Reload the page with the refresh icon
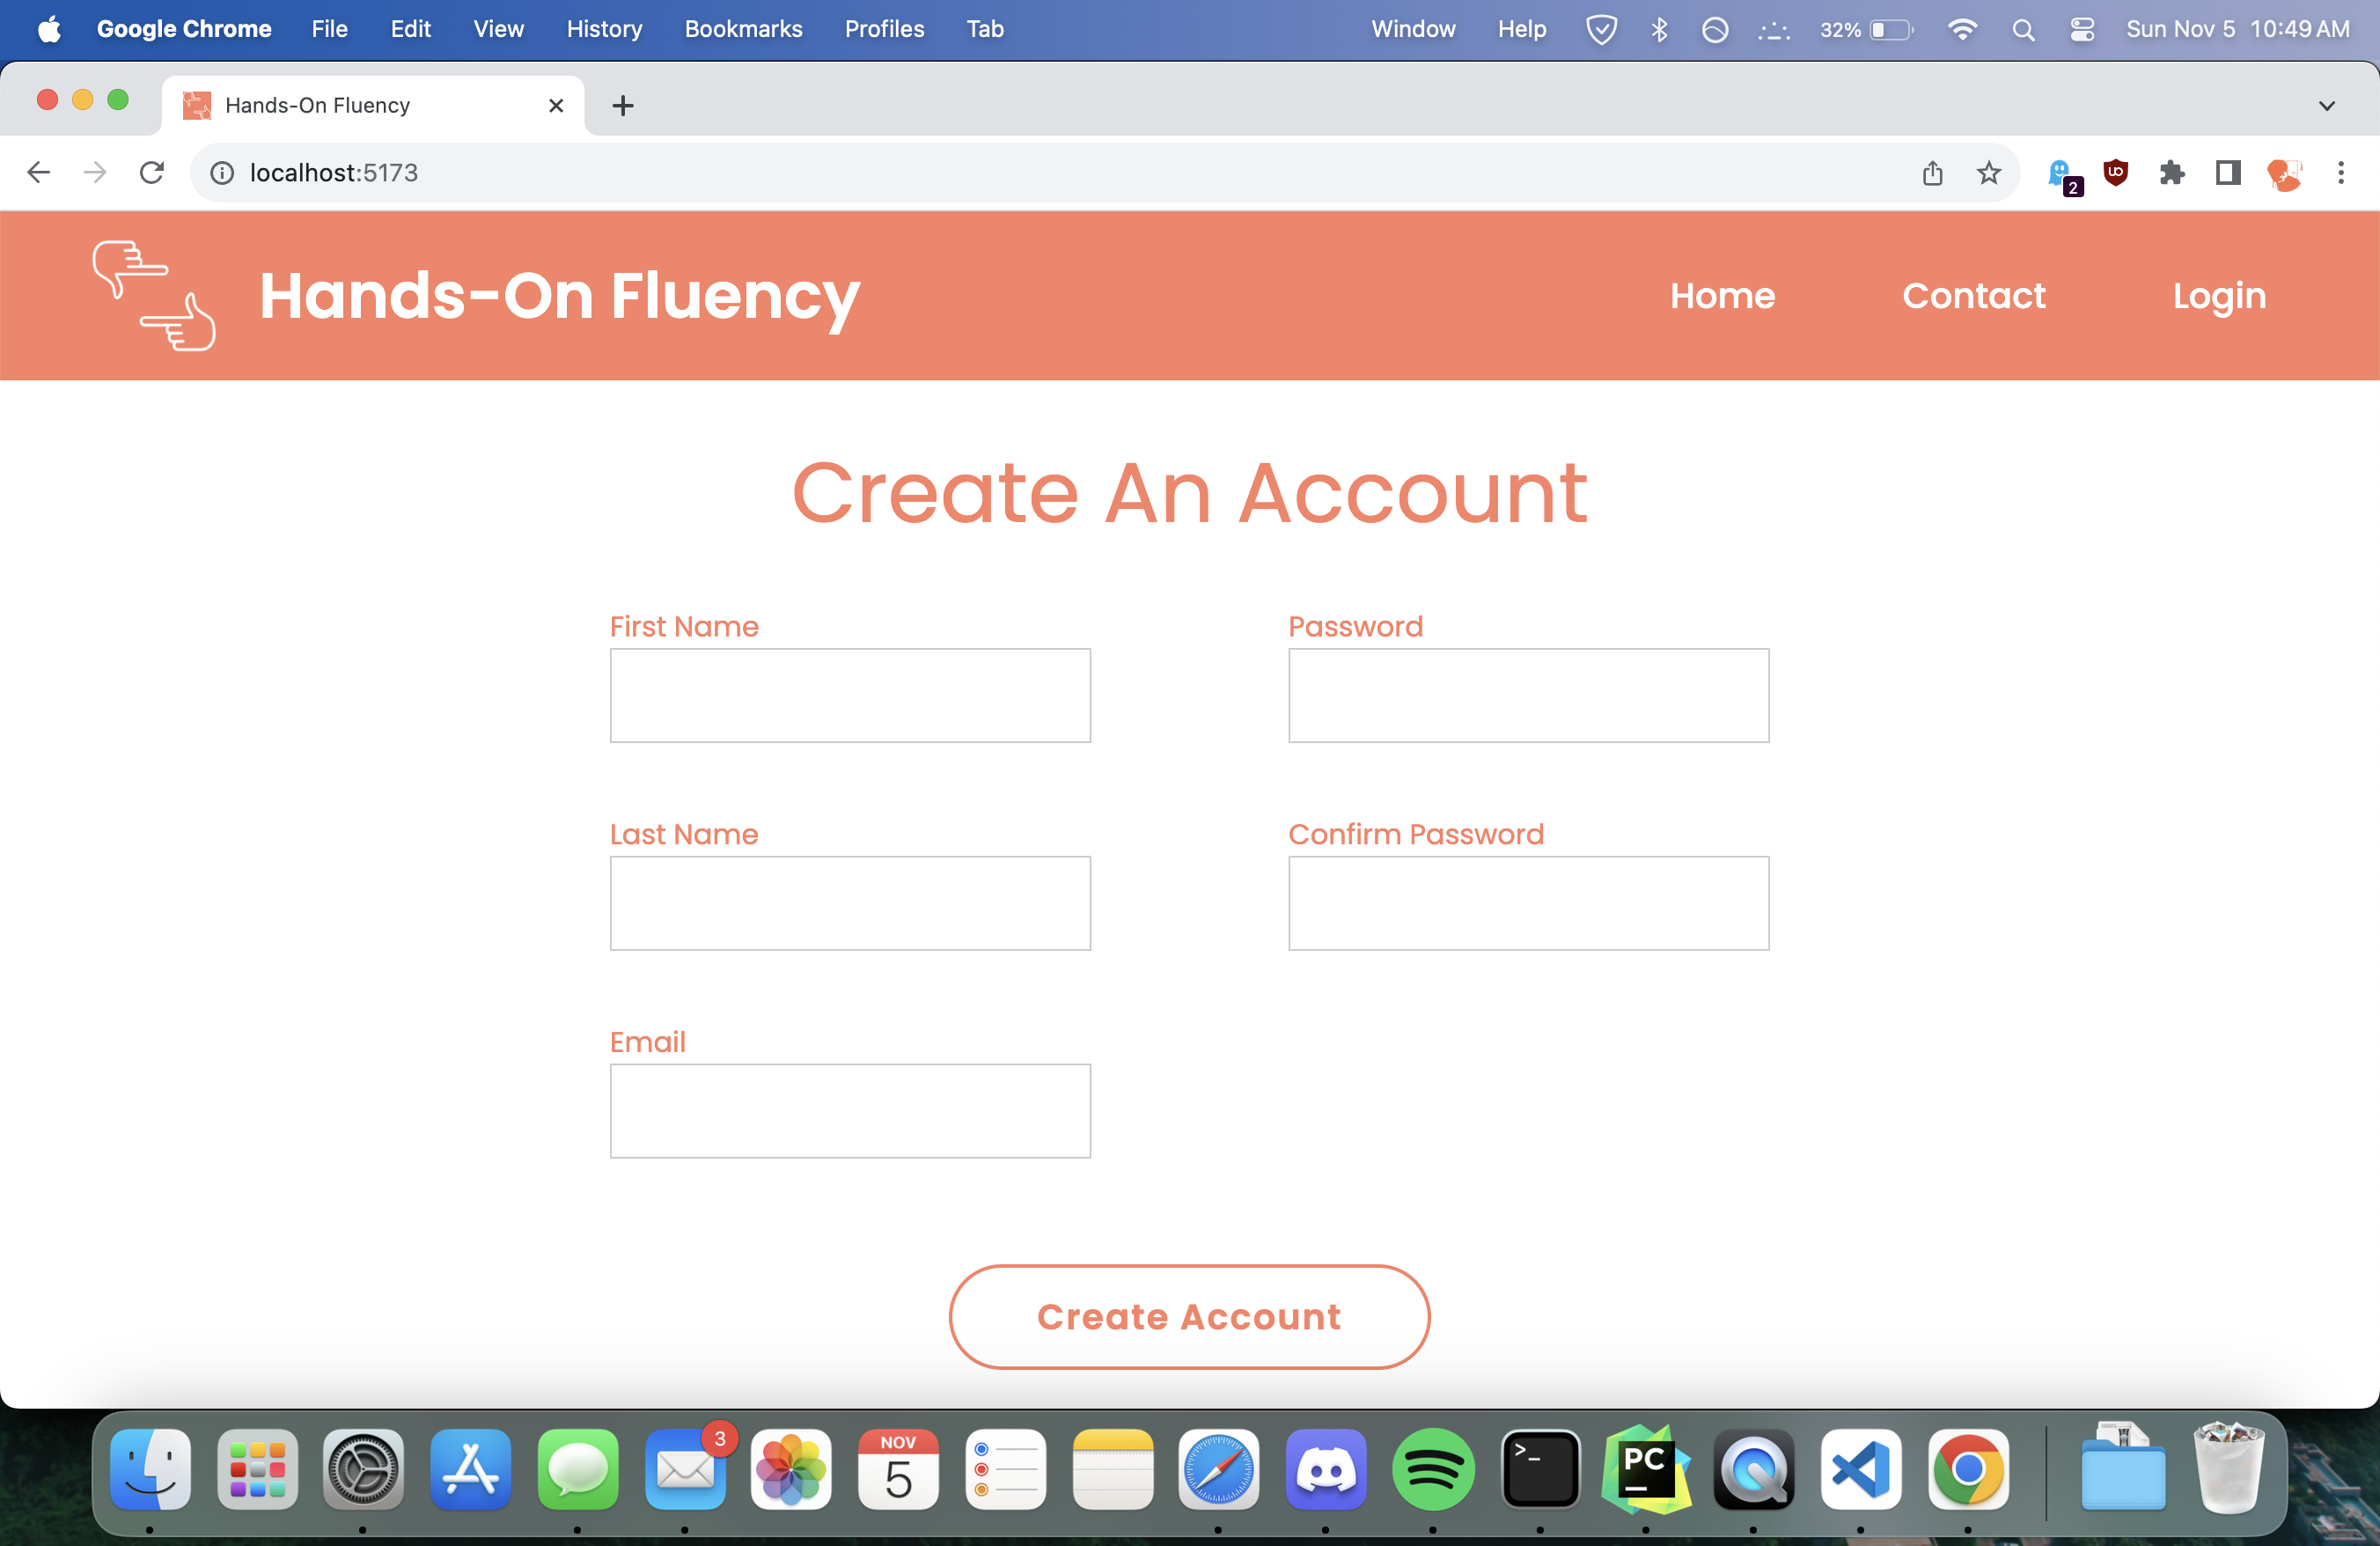The image size is (2380, 1546). [x=151, y=173]
